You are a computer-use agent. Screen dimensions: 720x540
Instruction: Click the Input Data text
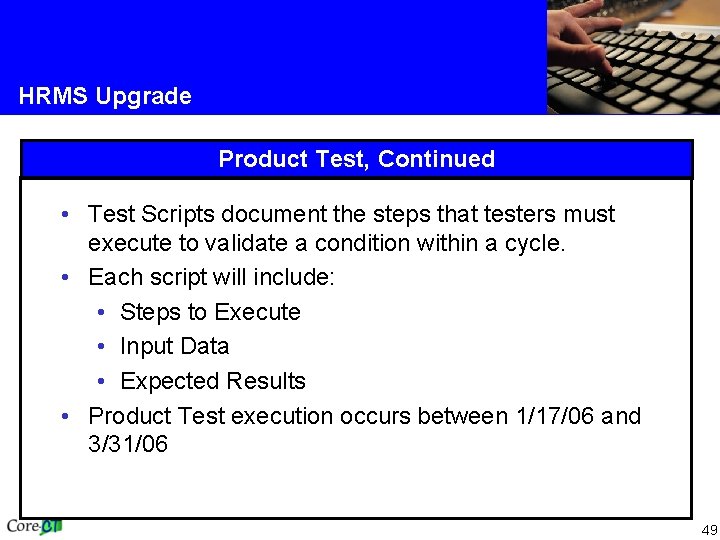[174, 347]
